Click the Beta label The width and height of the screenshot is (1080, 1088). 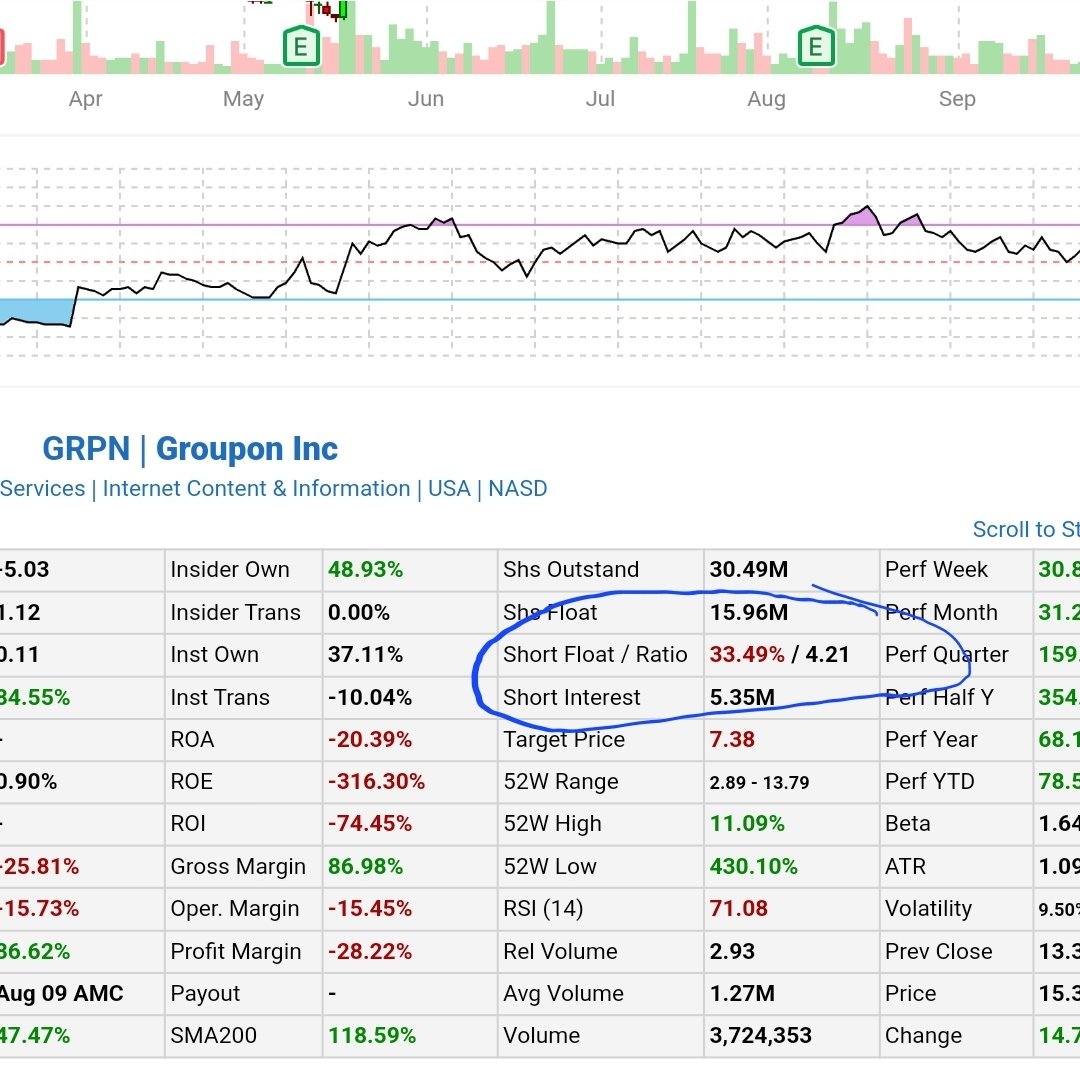coord(908,824)
